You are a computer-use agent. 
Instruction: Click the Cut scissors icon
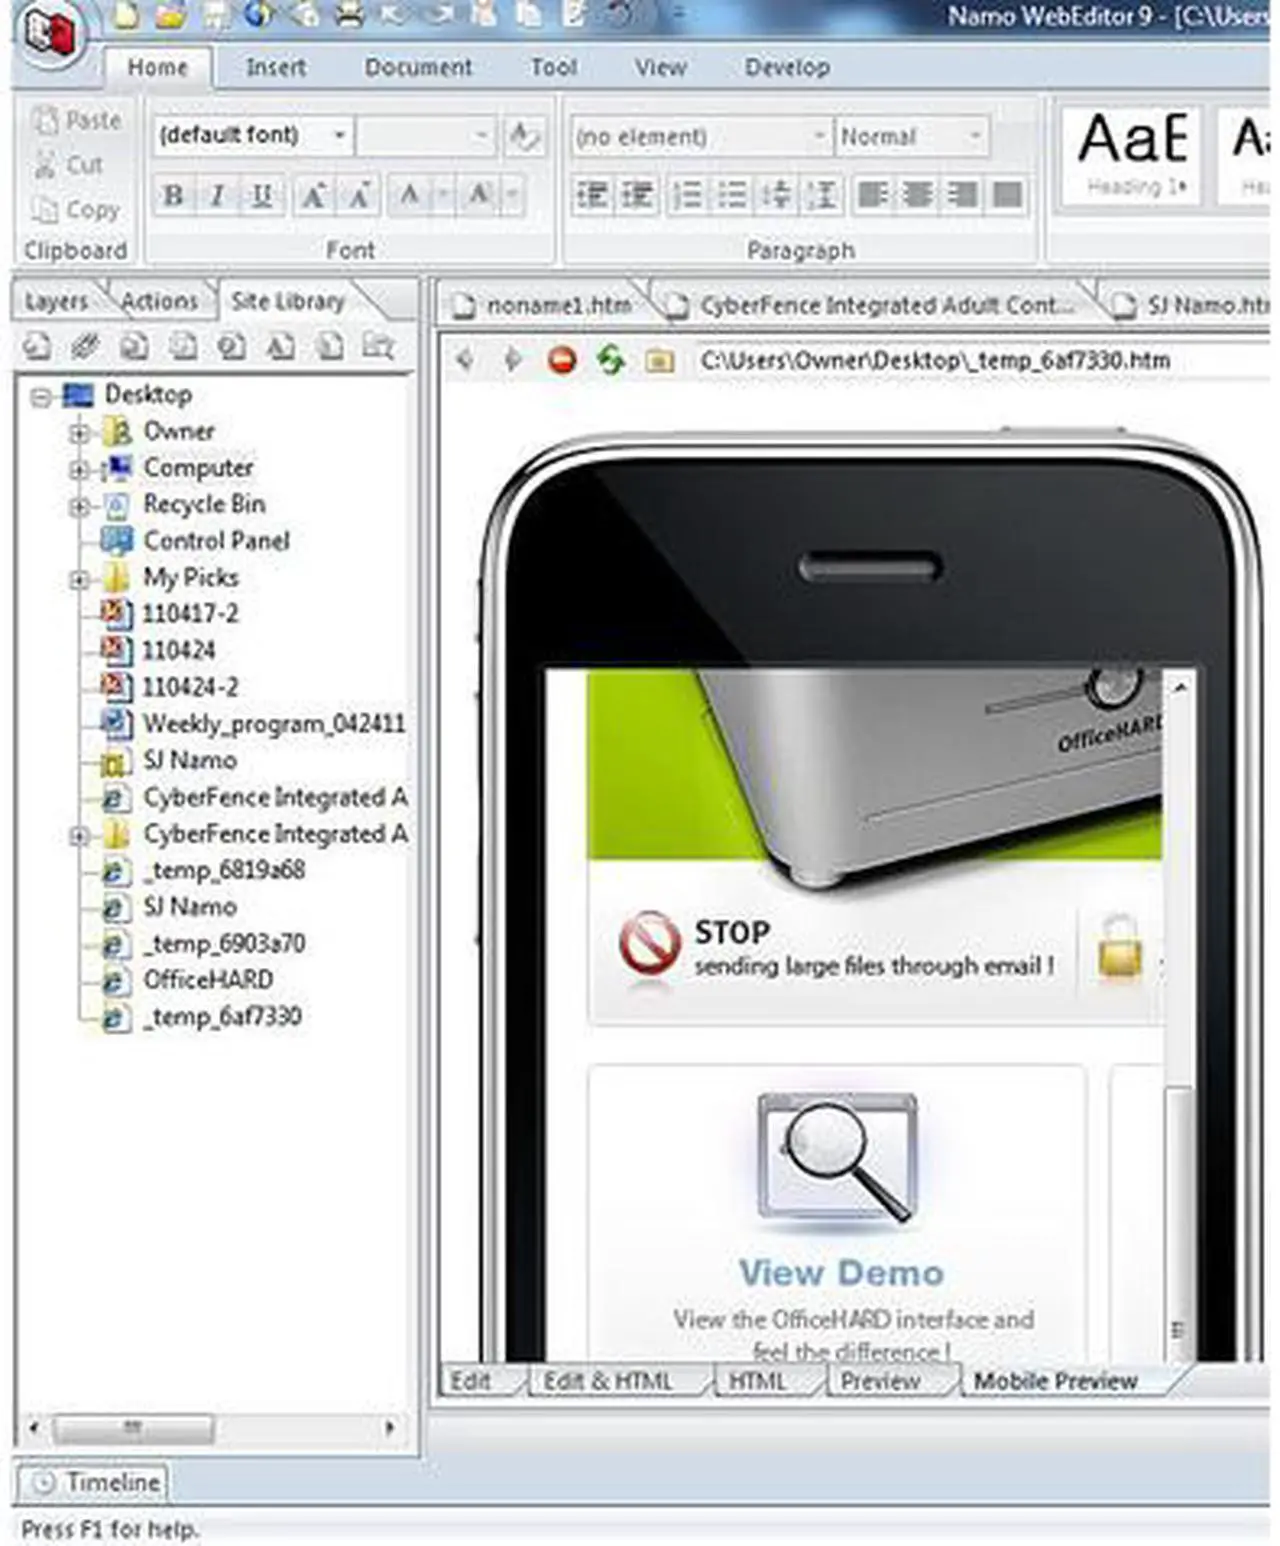46,165
